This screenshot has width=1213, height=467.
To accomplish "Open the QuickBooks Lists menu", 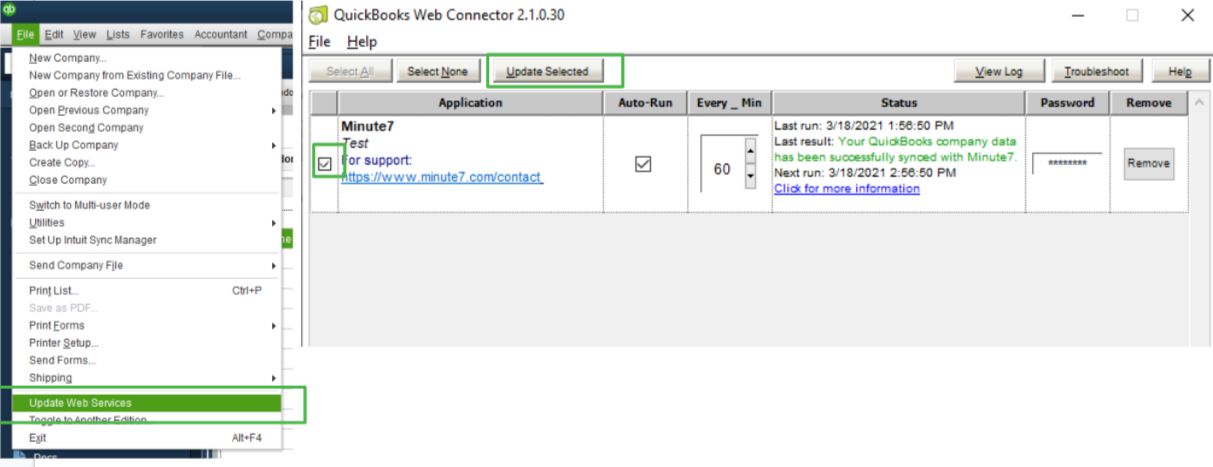I will (118, 34).
